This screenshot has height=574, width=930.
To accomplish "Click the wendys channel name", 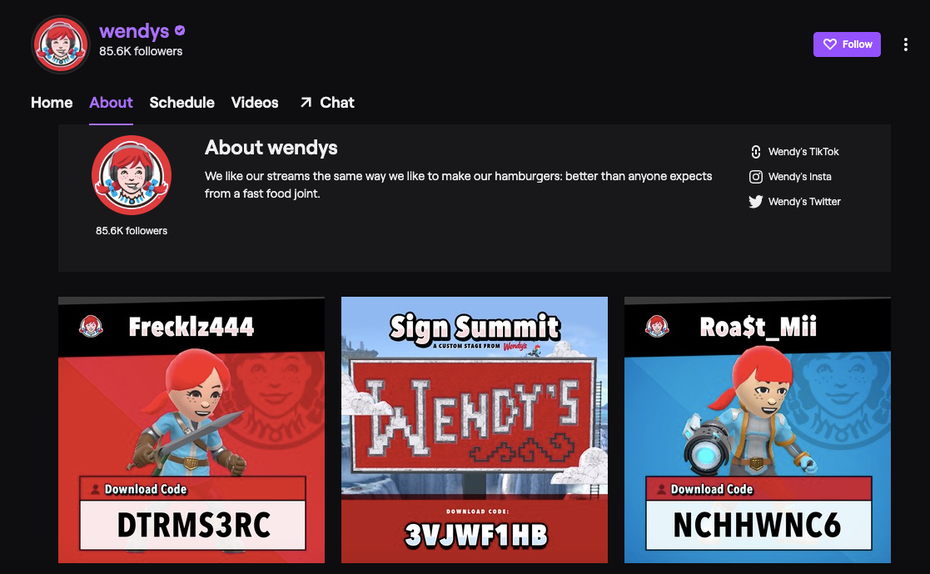I will point(134,31).
